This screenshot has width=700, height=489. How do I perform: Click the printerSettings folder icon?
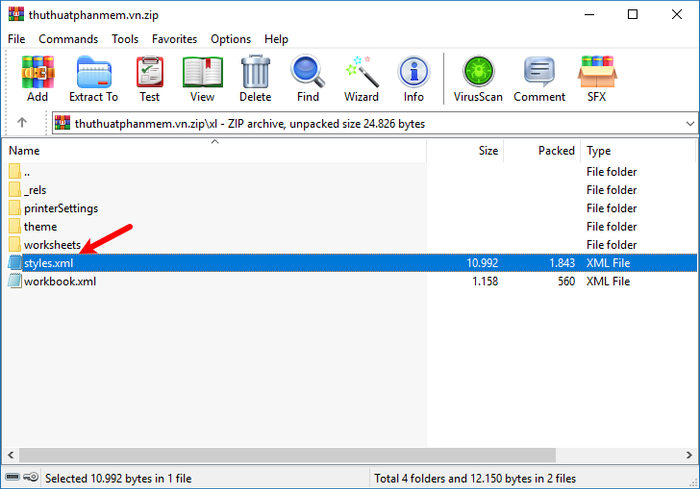coord(15,208)
